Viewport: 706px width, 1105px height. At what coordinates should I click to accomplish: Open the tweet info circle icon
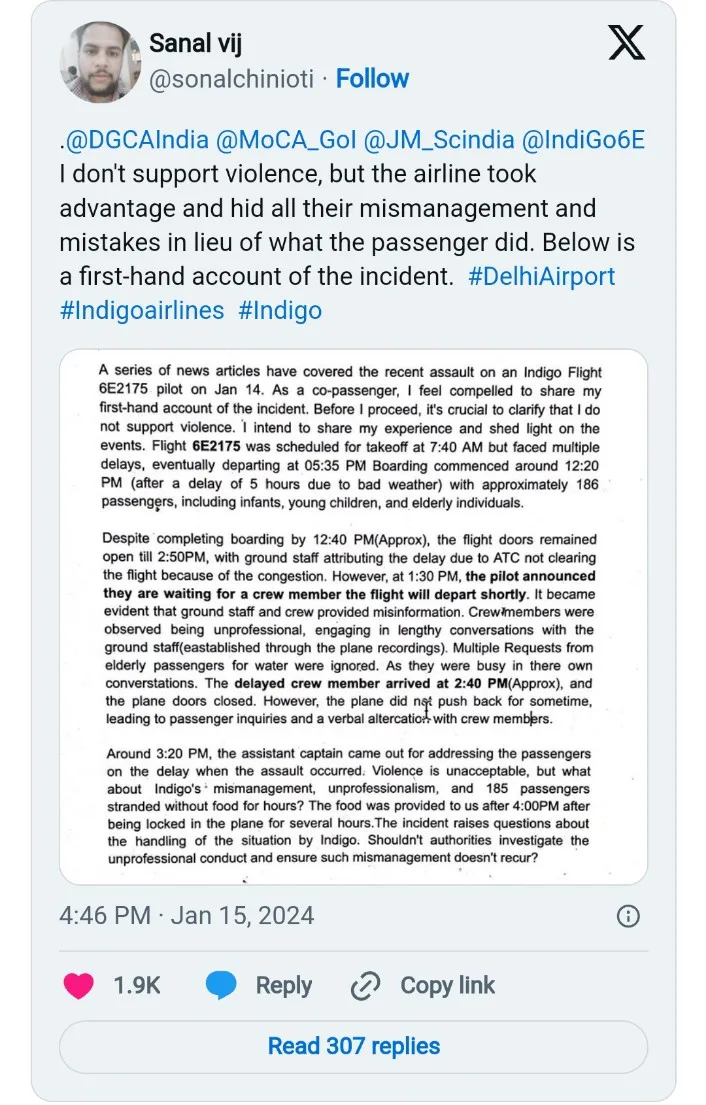pos(627,915)
